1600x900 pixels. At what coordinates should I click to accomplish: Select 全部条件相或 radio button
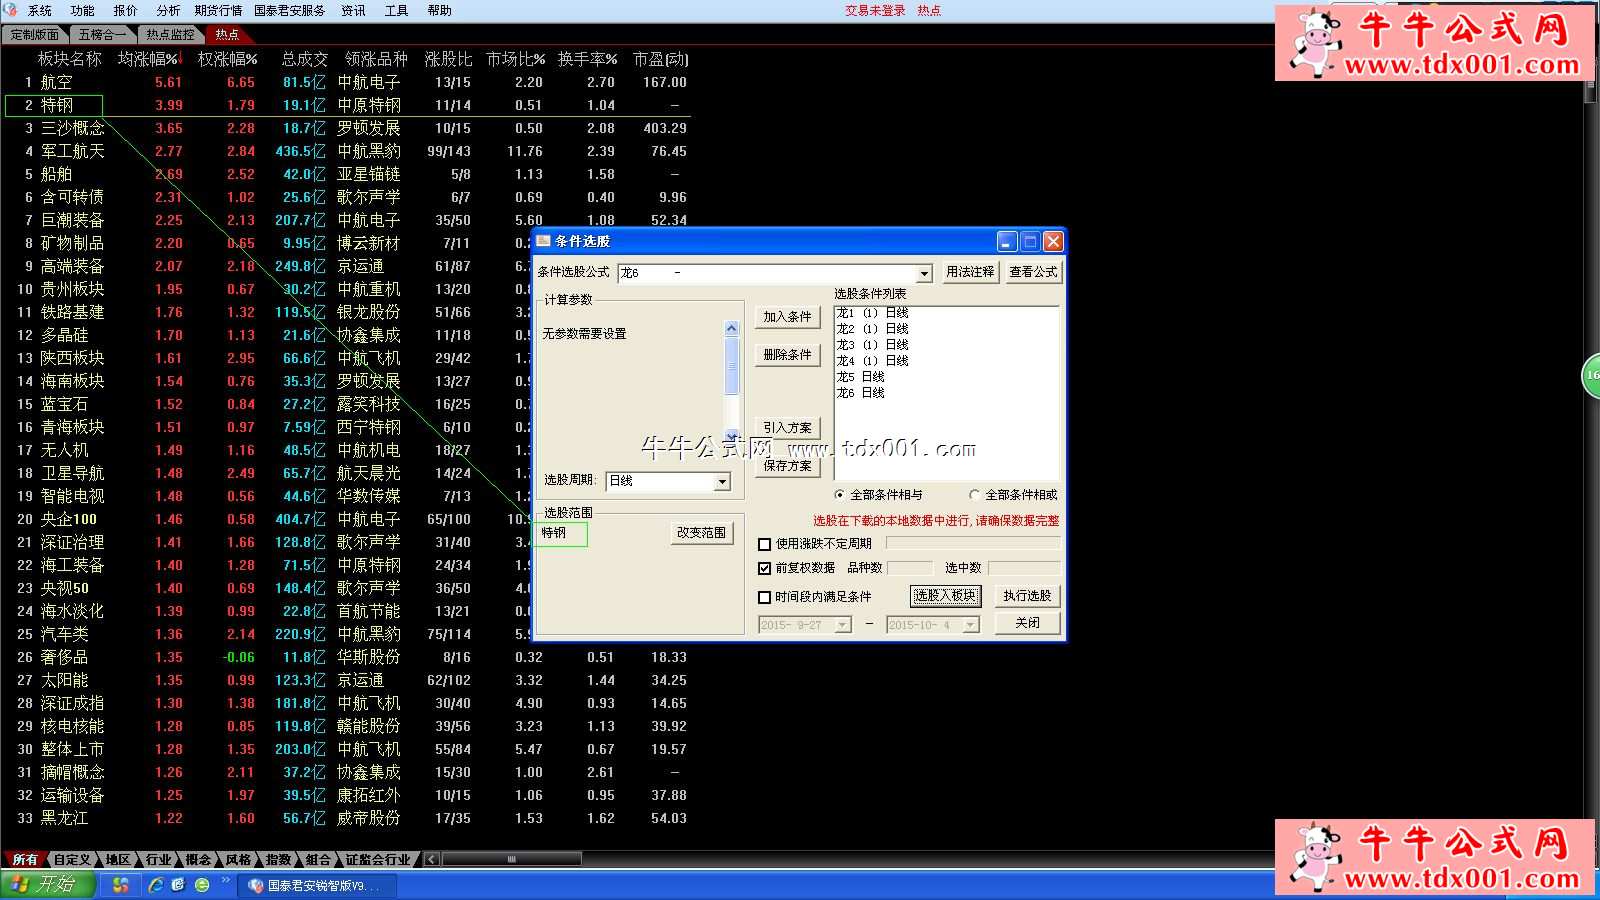coord(974,495)
